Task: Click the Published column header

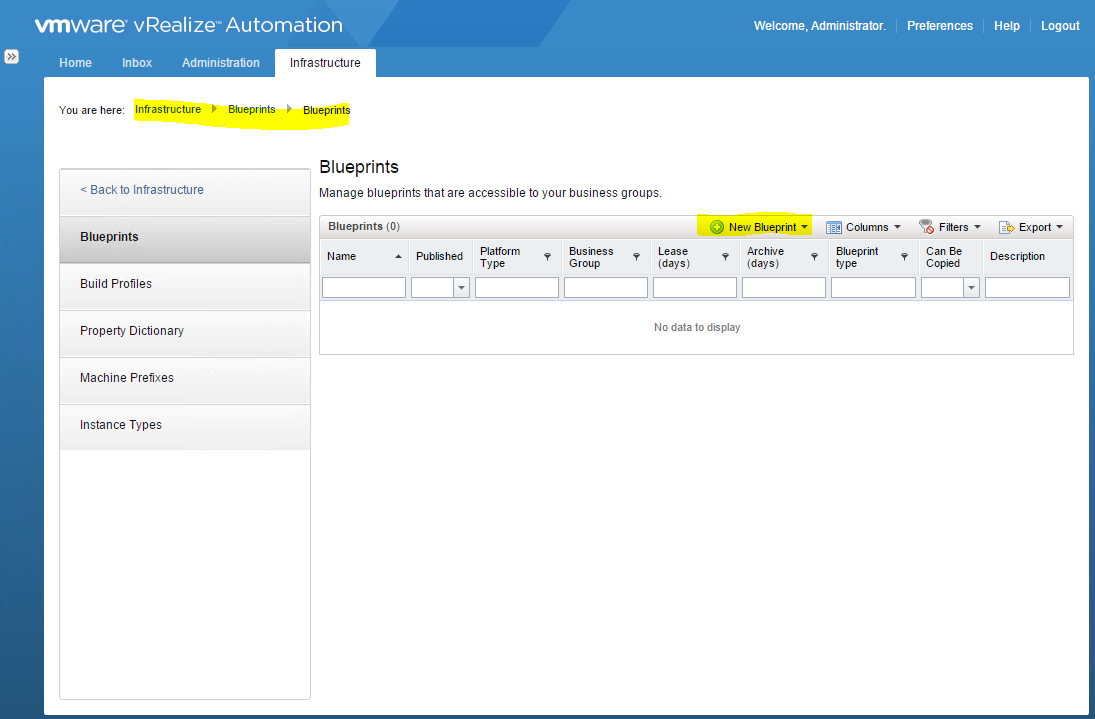Action: tap(439, 256)
